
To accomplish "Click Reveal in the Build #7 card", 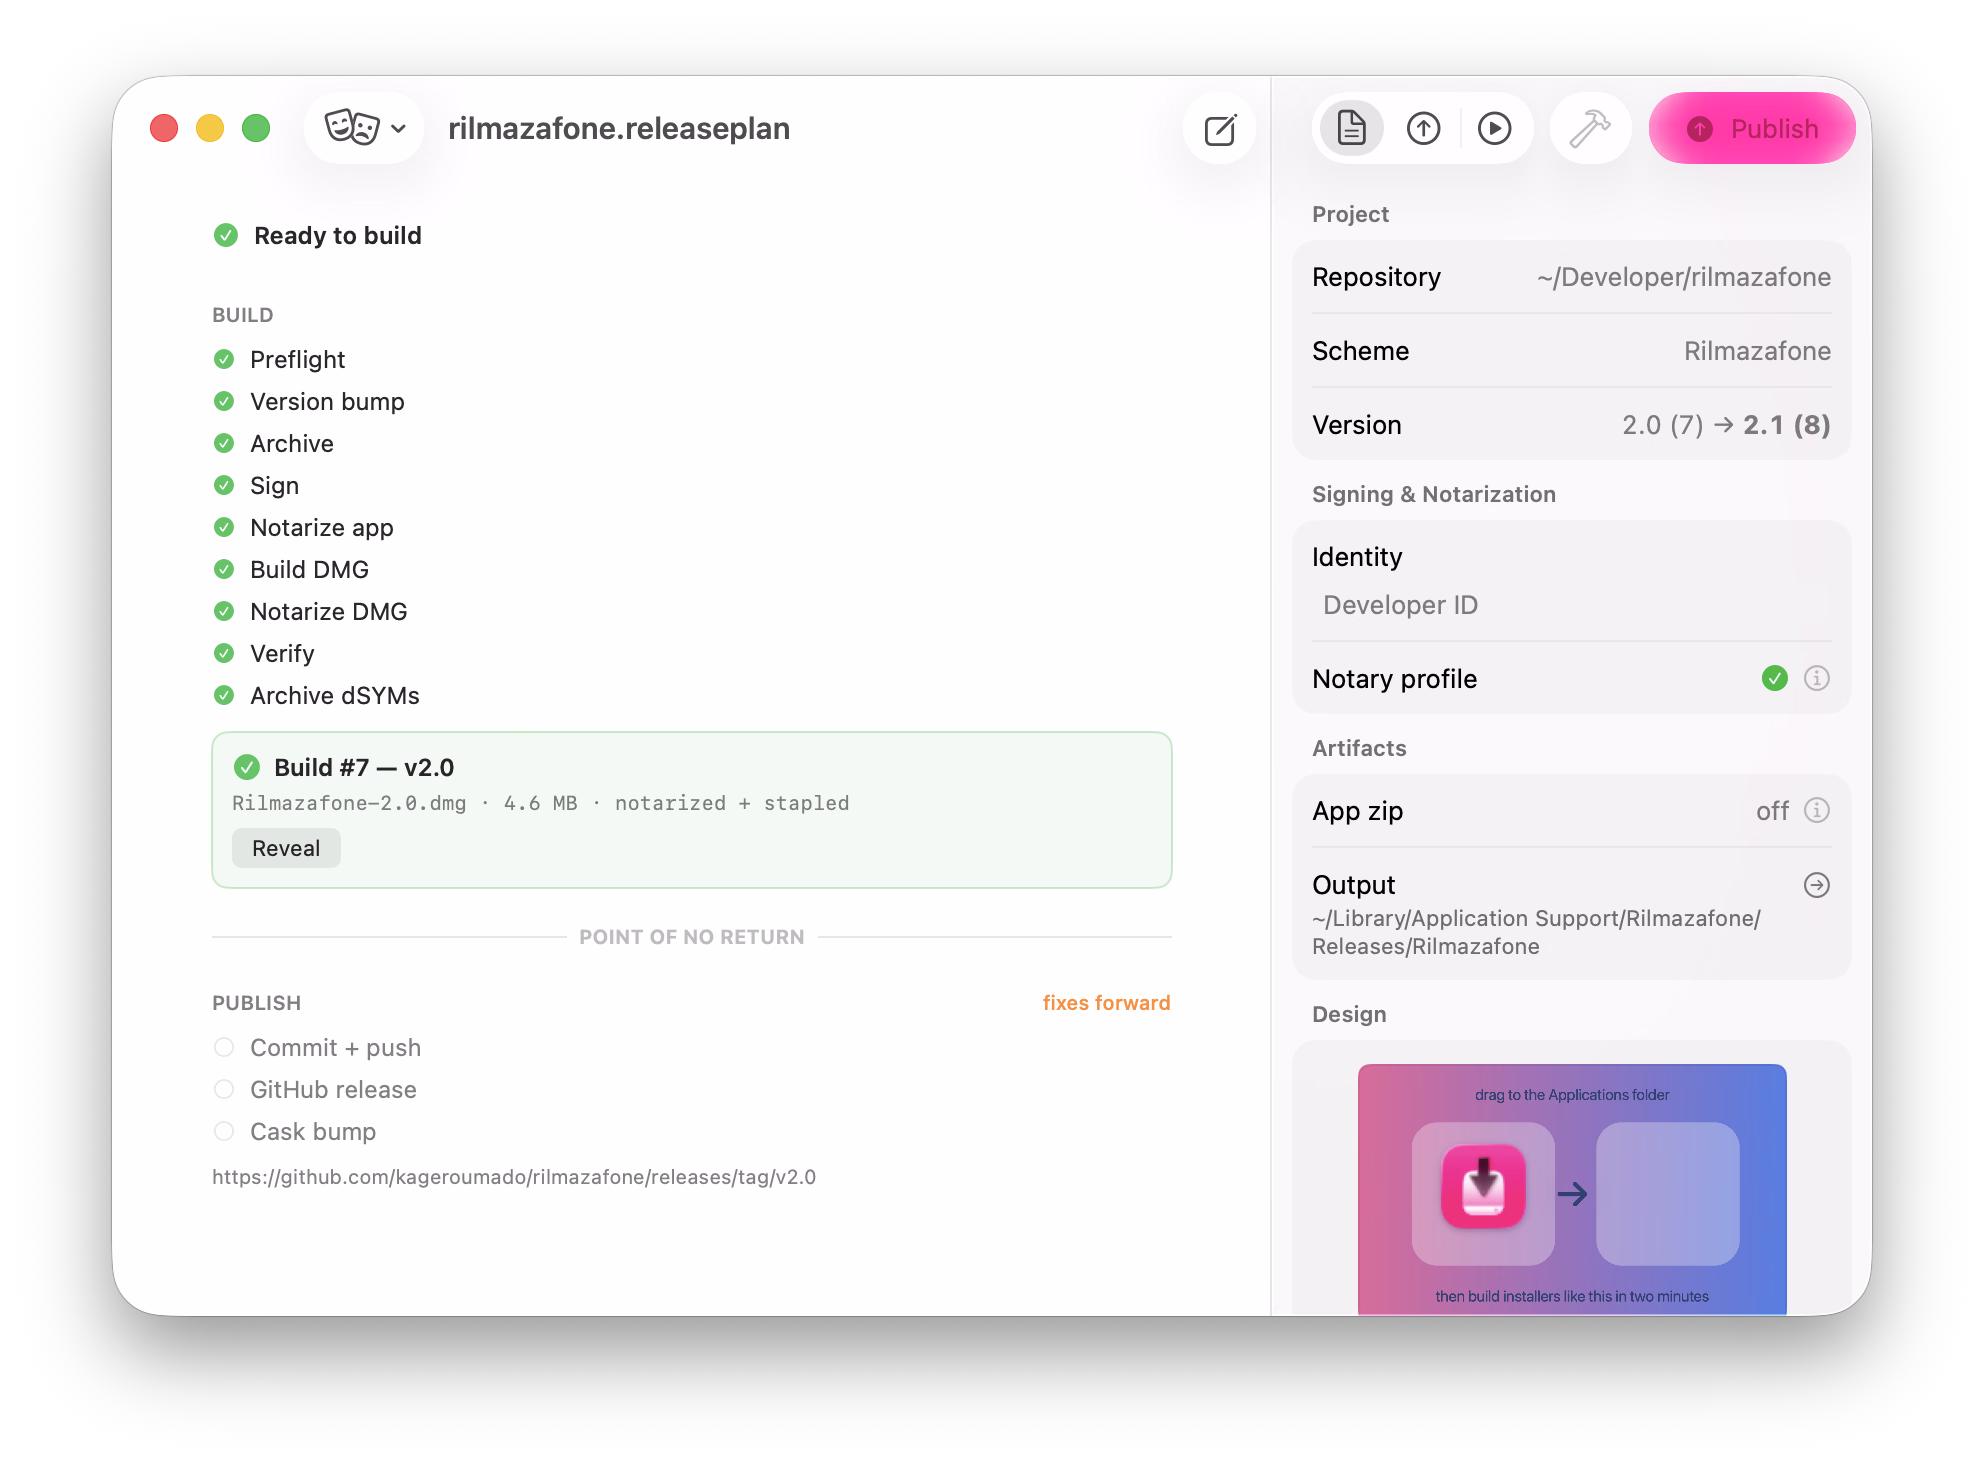I will pos(286,848).
